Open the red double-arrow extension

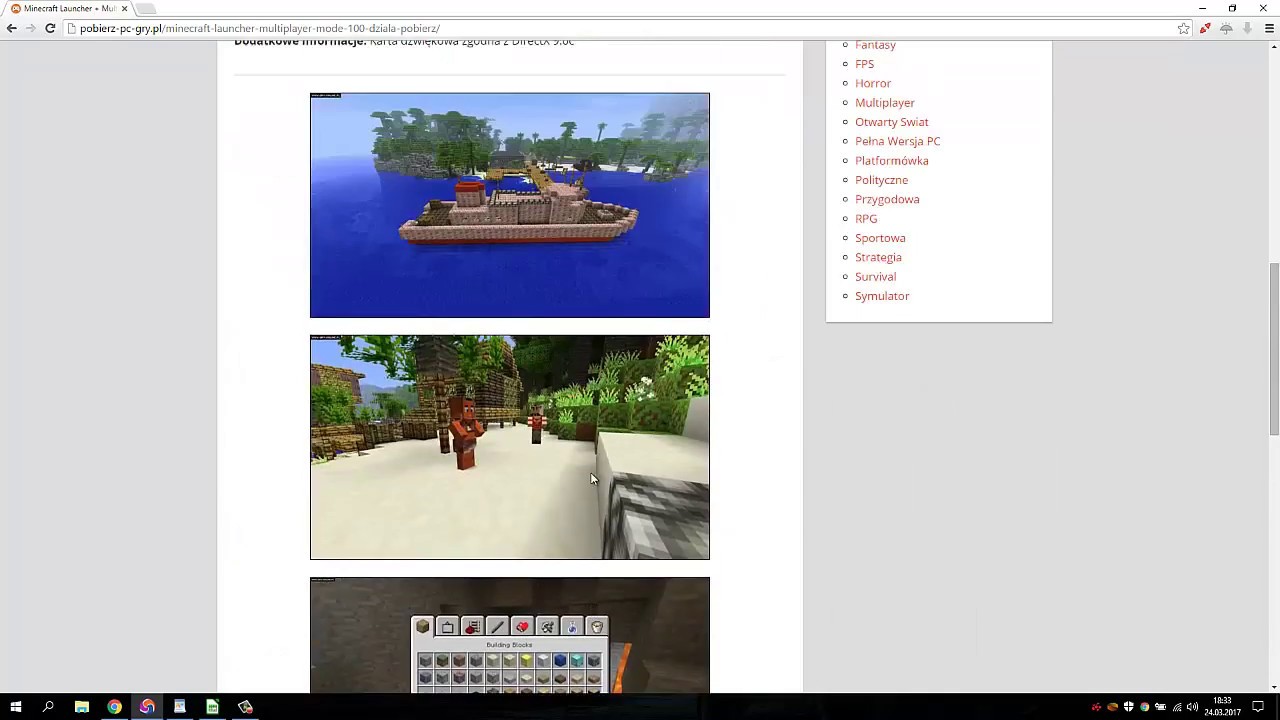click(1205, 28)
